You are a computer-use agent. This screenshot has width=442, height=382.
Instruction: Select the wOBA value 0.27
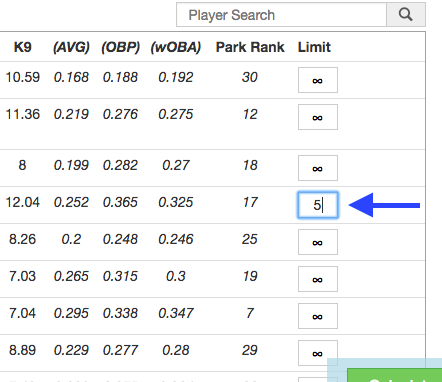point(176,165)
